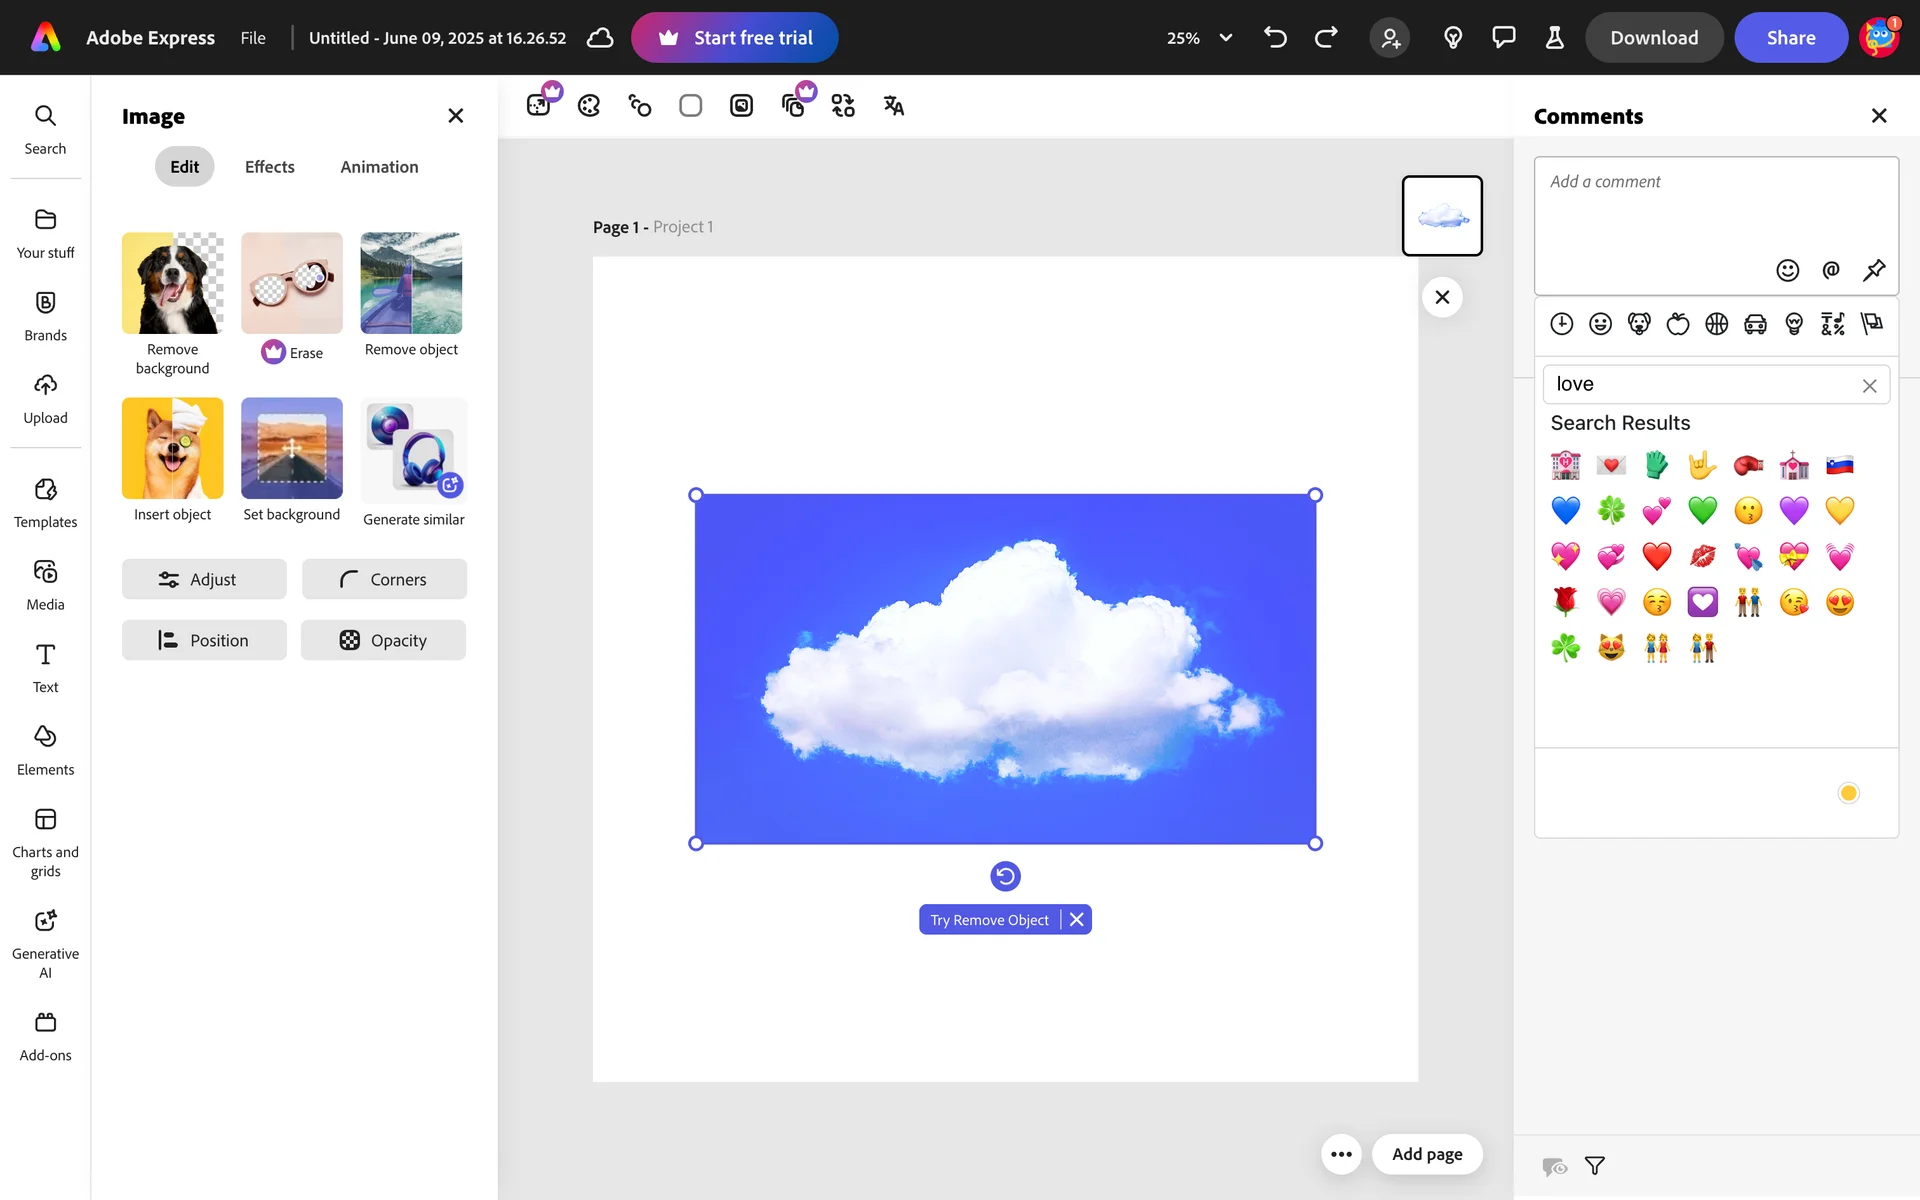
Task: Select the Insert object tool
Action: (172, 448)
